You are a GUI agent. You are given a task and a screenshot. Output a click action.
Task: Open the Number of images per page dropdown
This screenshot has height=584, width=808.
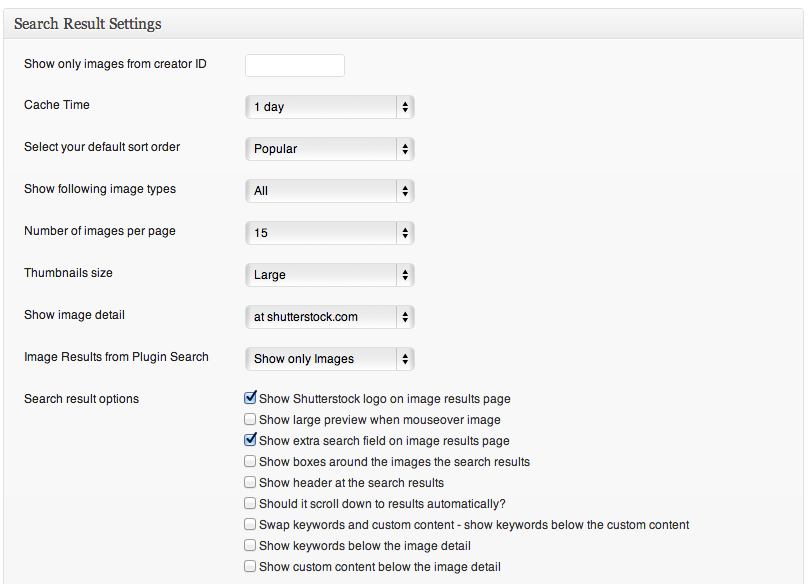[x=329, y=233]
